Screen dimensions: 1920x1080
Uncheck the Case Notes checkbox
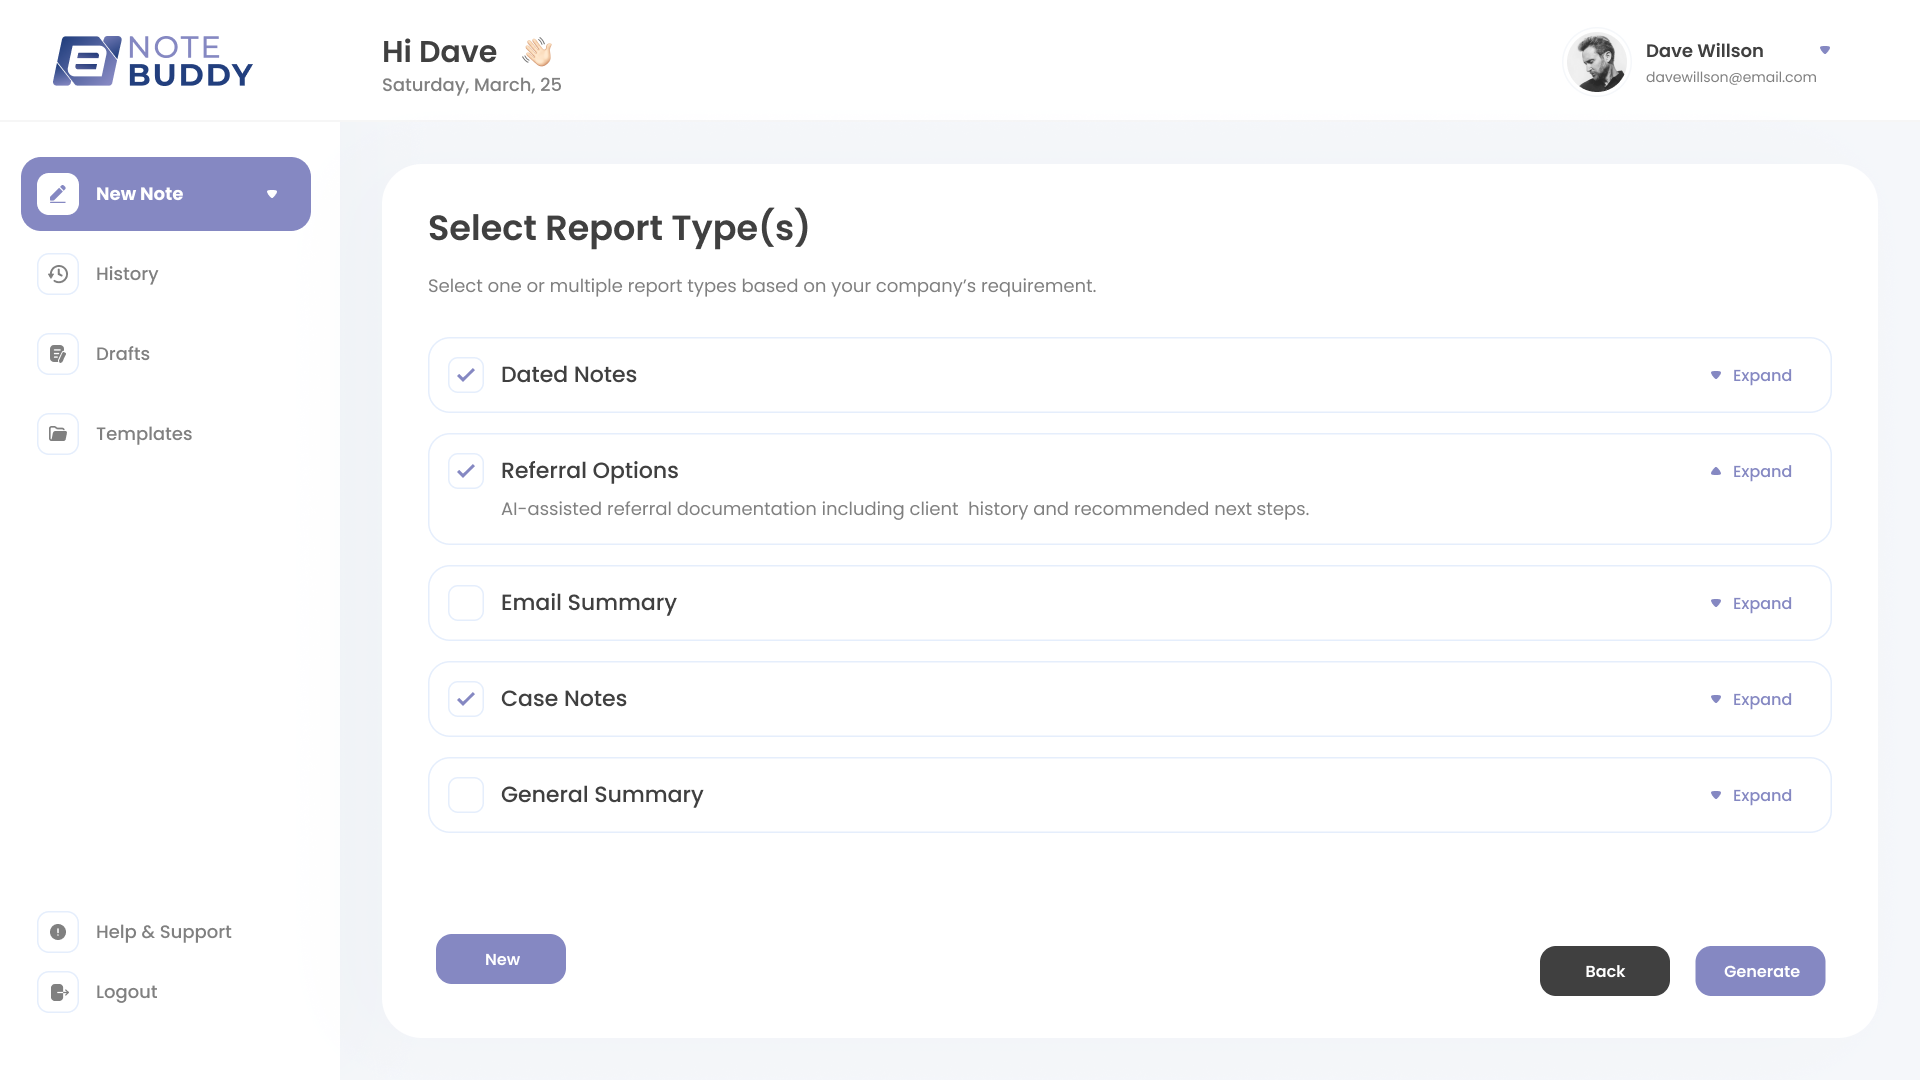tap(466, 699)
